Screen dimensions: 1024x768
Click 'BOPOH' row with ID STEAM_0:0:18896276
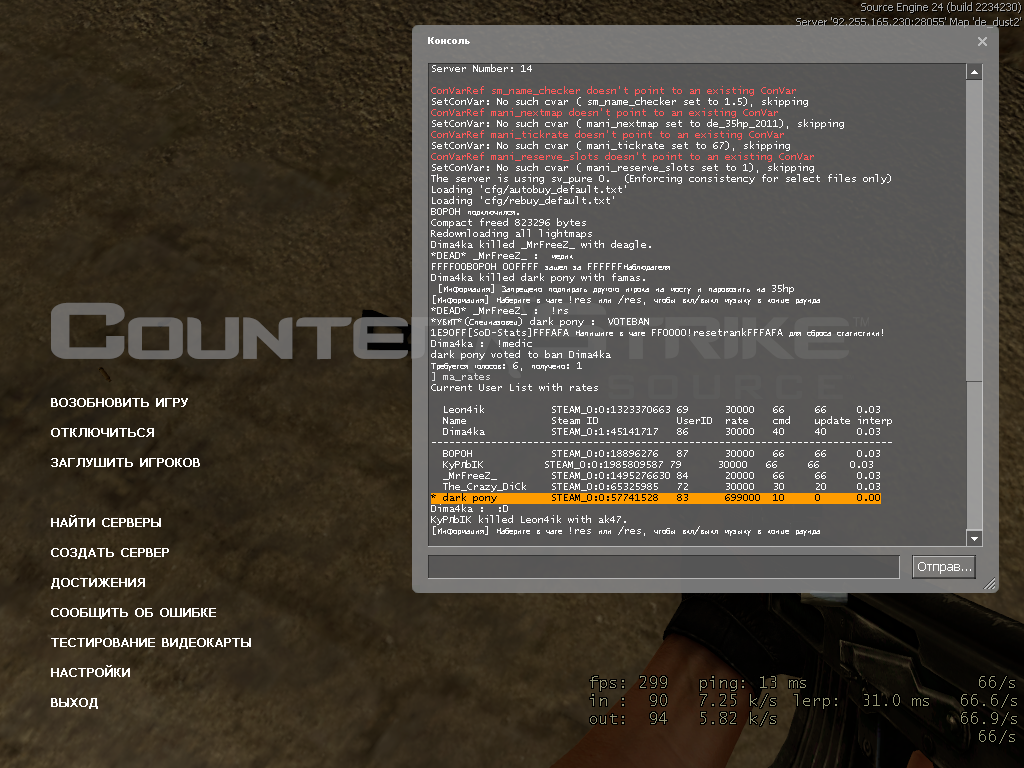point(662,453)
